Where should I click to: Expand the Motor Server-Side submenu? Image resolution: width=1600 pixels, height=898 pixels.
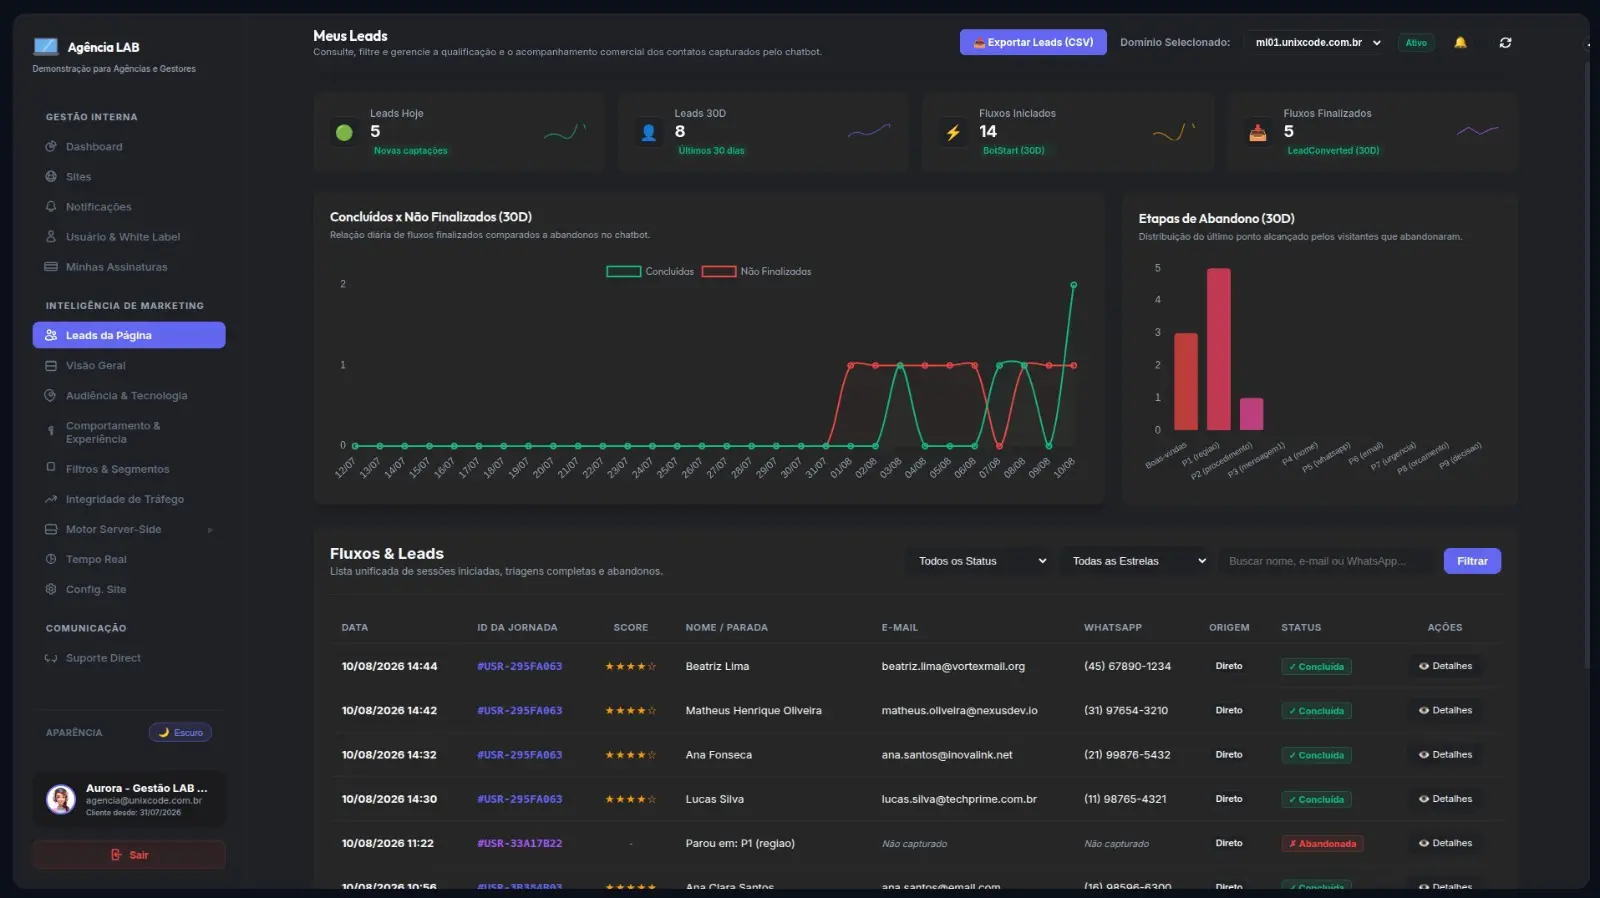[x=129, y=529]
